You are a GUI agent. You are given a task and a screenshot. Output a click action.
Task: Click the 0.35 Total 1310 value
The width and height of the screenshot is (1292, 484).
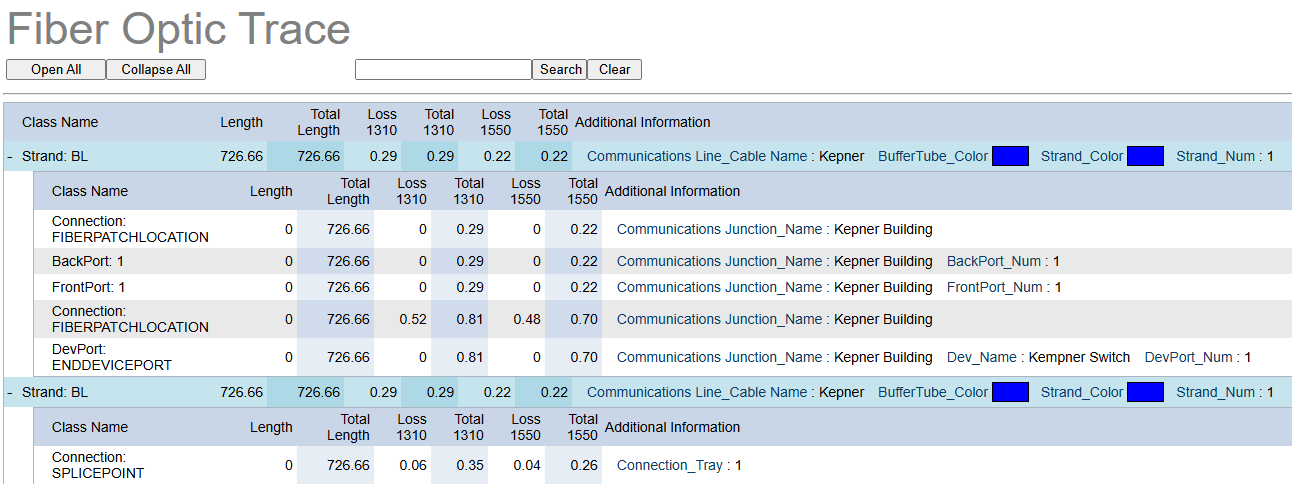click(470, 465)
